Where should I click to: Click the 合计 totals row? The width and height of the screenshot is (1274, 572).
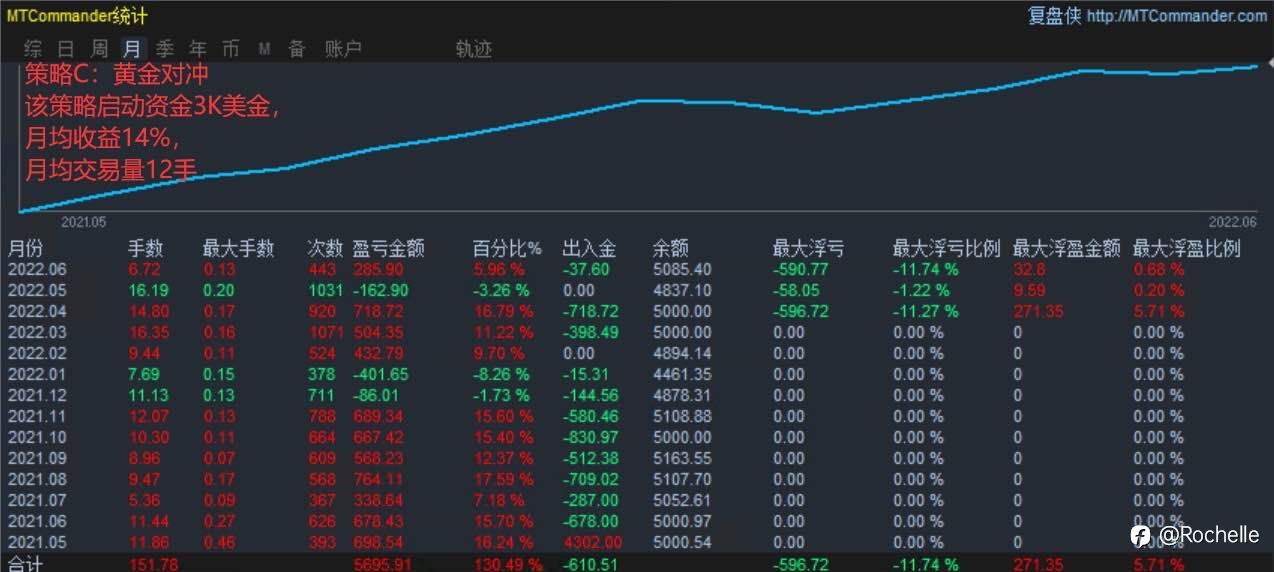click(x=637, y=564)
